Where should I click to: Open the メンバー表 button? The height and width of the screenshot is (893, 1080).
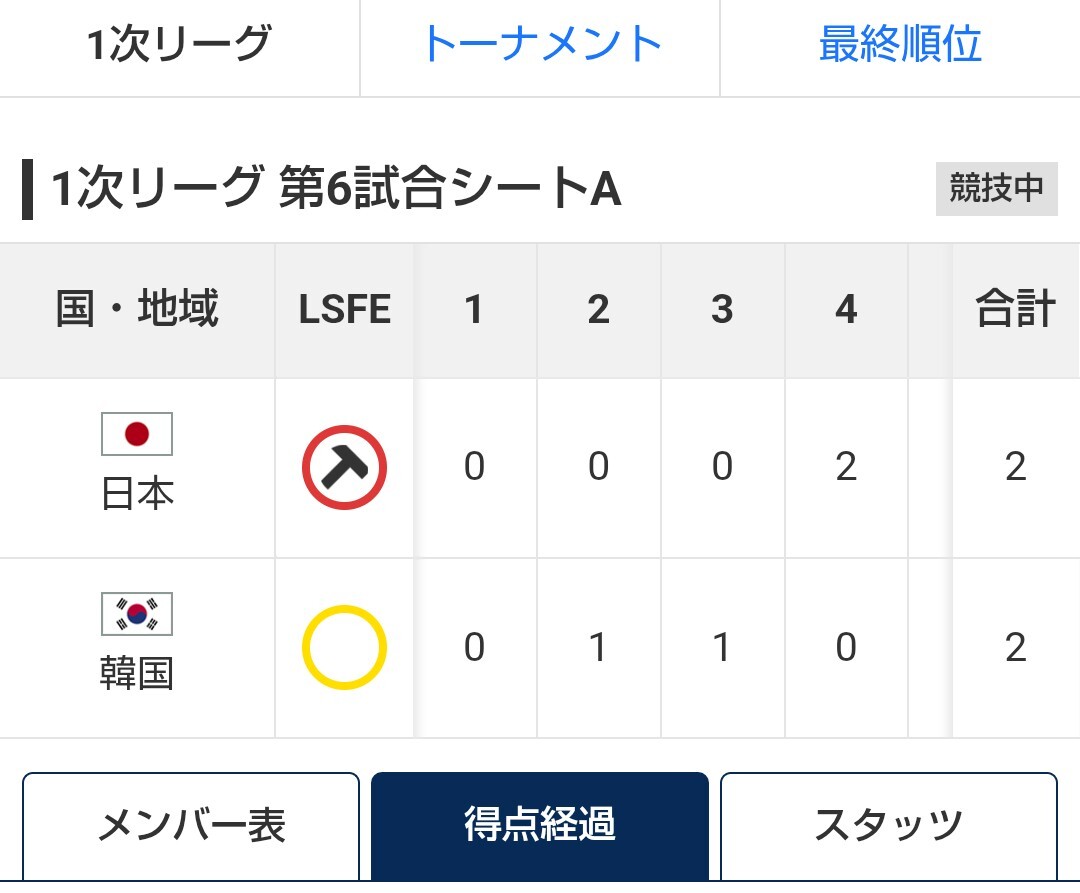click(x=190, y=826)
